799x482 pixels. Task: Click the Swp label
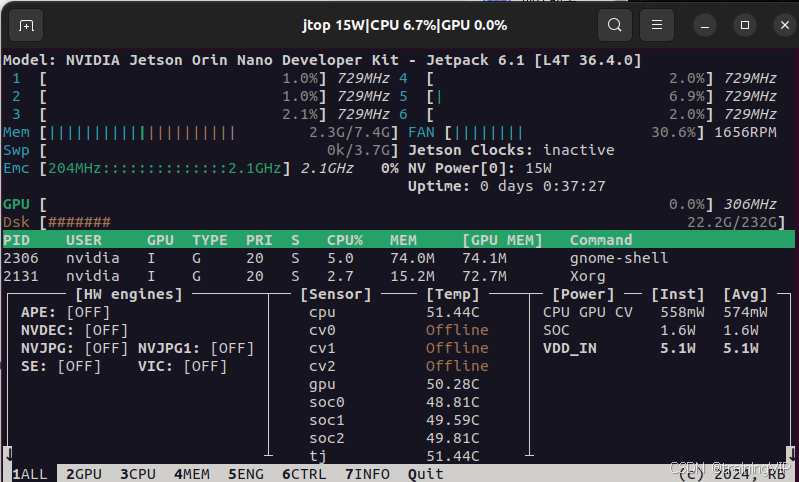click(16, 150)
